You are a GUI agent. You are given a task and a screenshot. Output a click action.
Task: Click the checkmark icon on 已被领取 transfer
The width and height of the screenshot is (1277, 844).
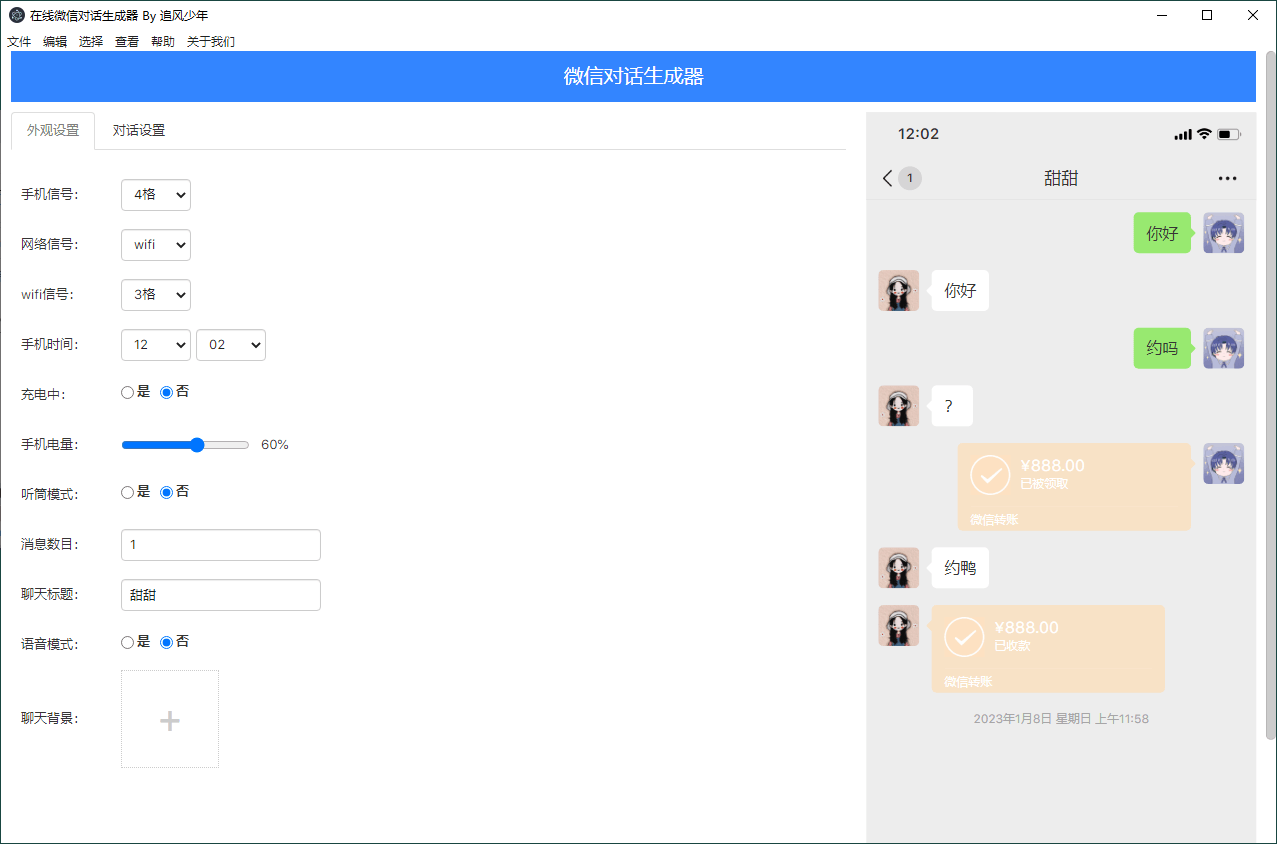pos(990,475)
